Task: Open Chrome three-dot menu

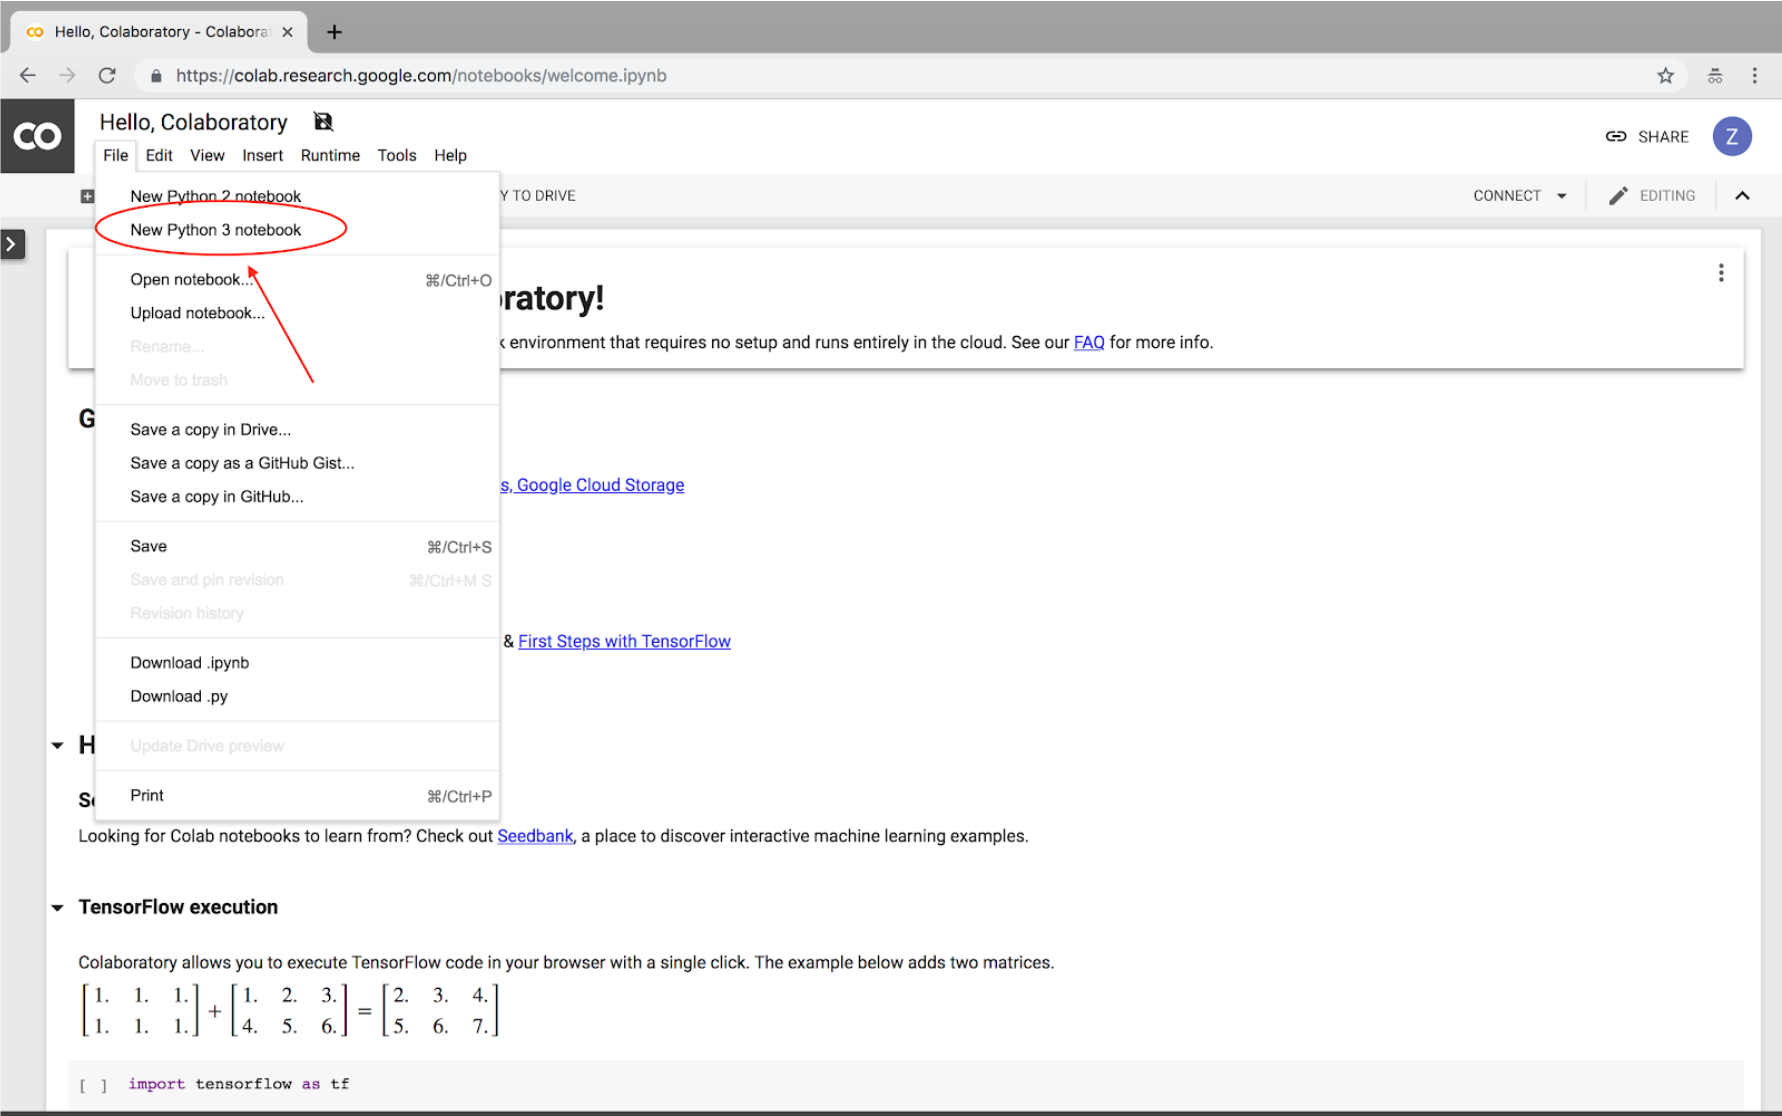Action: pyautogui.click(x=1754, y=76)
